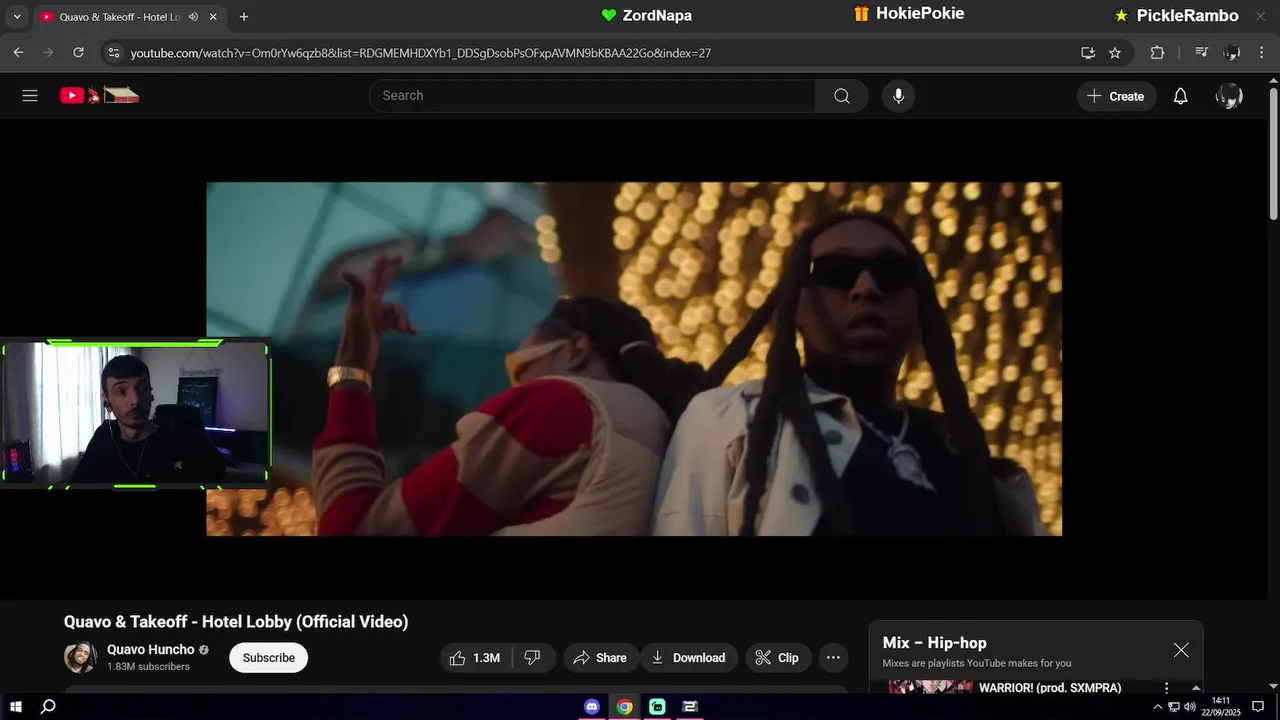Open the volume control in tray

[x=1190, y=707]
